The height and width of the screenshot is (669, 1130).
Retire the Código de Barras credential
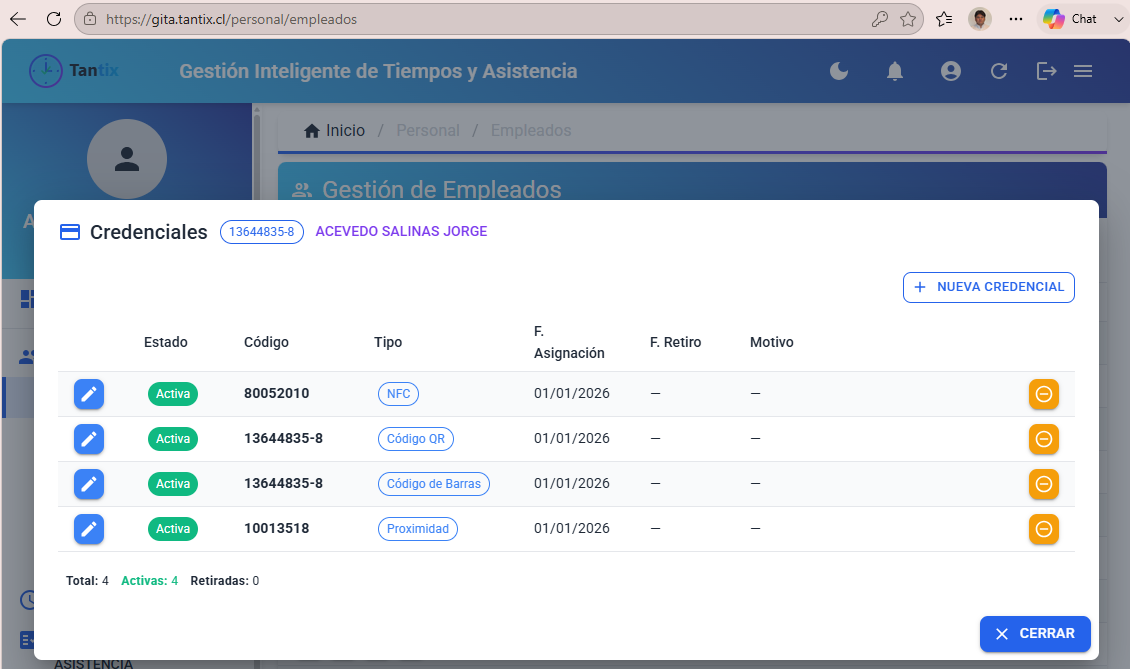[x=1044, y=484]
